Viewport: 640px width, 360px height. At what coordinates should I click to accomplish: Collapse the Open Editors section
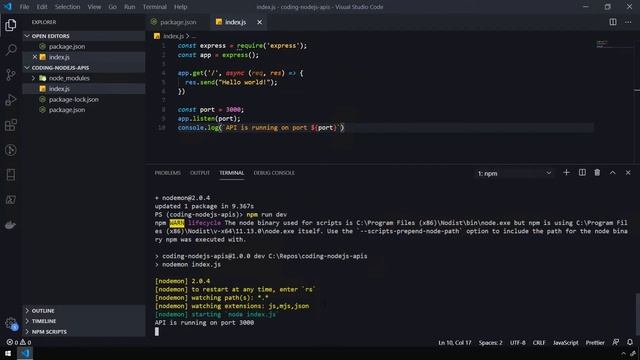[x=84, y=36]
